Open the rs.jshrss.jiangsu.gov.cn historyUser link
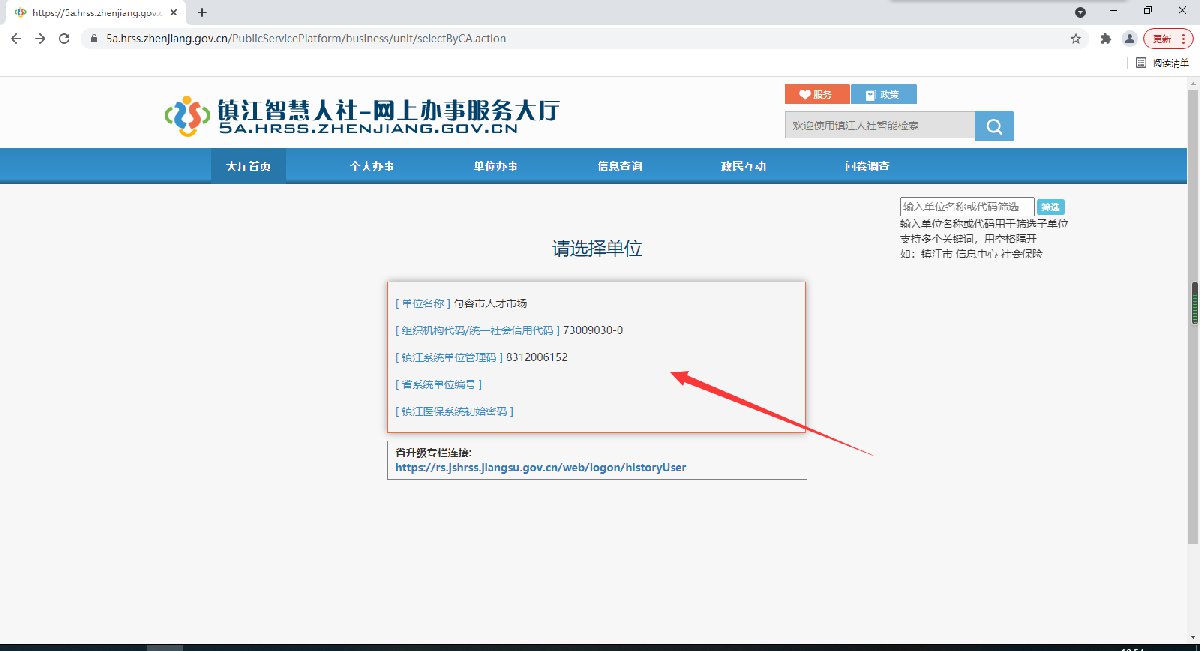Viewport: 1200px width, 651px height. (540, 467)
